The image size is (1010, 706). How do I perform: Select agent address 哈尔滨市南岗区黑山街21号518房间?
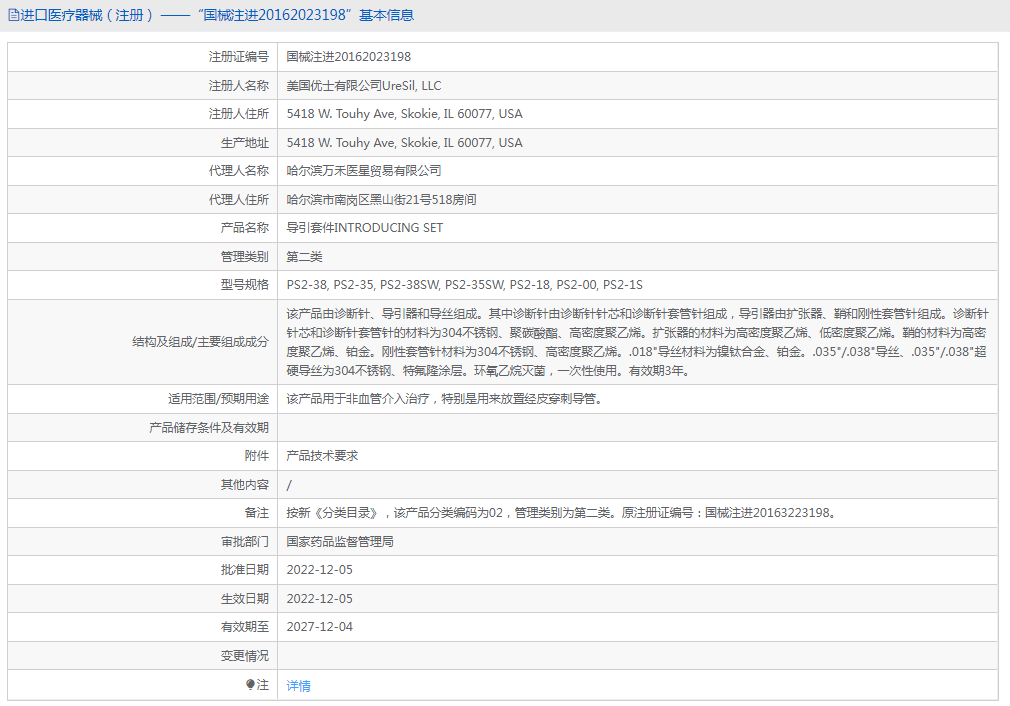[x=381, y=200]
